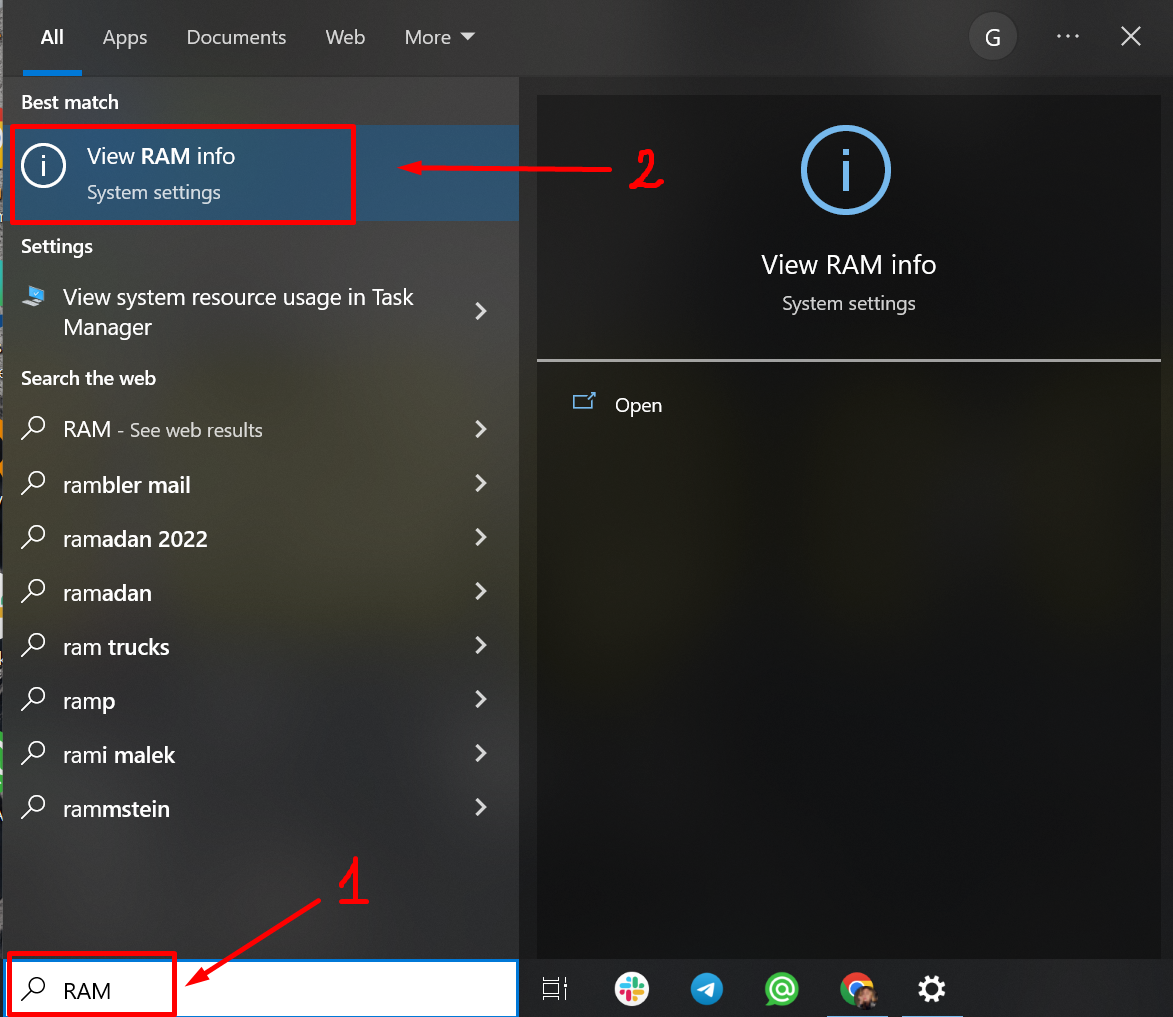Select the ramadan 2022 web suggestion
The image size is (1173, 1017).
135,539
